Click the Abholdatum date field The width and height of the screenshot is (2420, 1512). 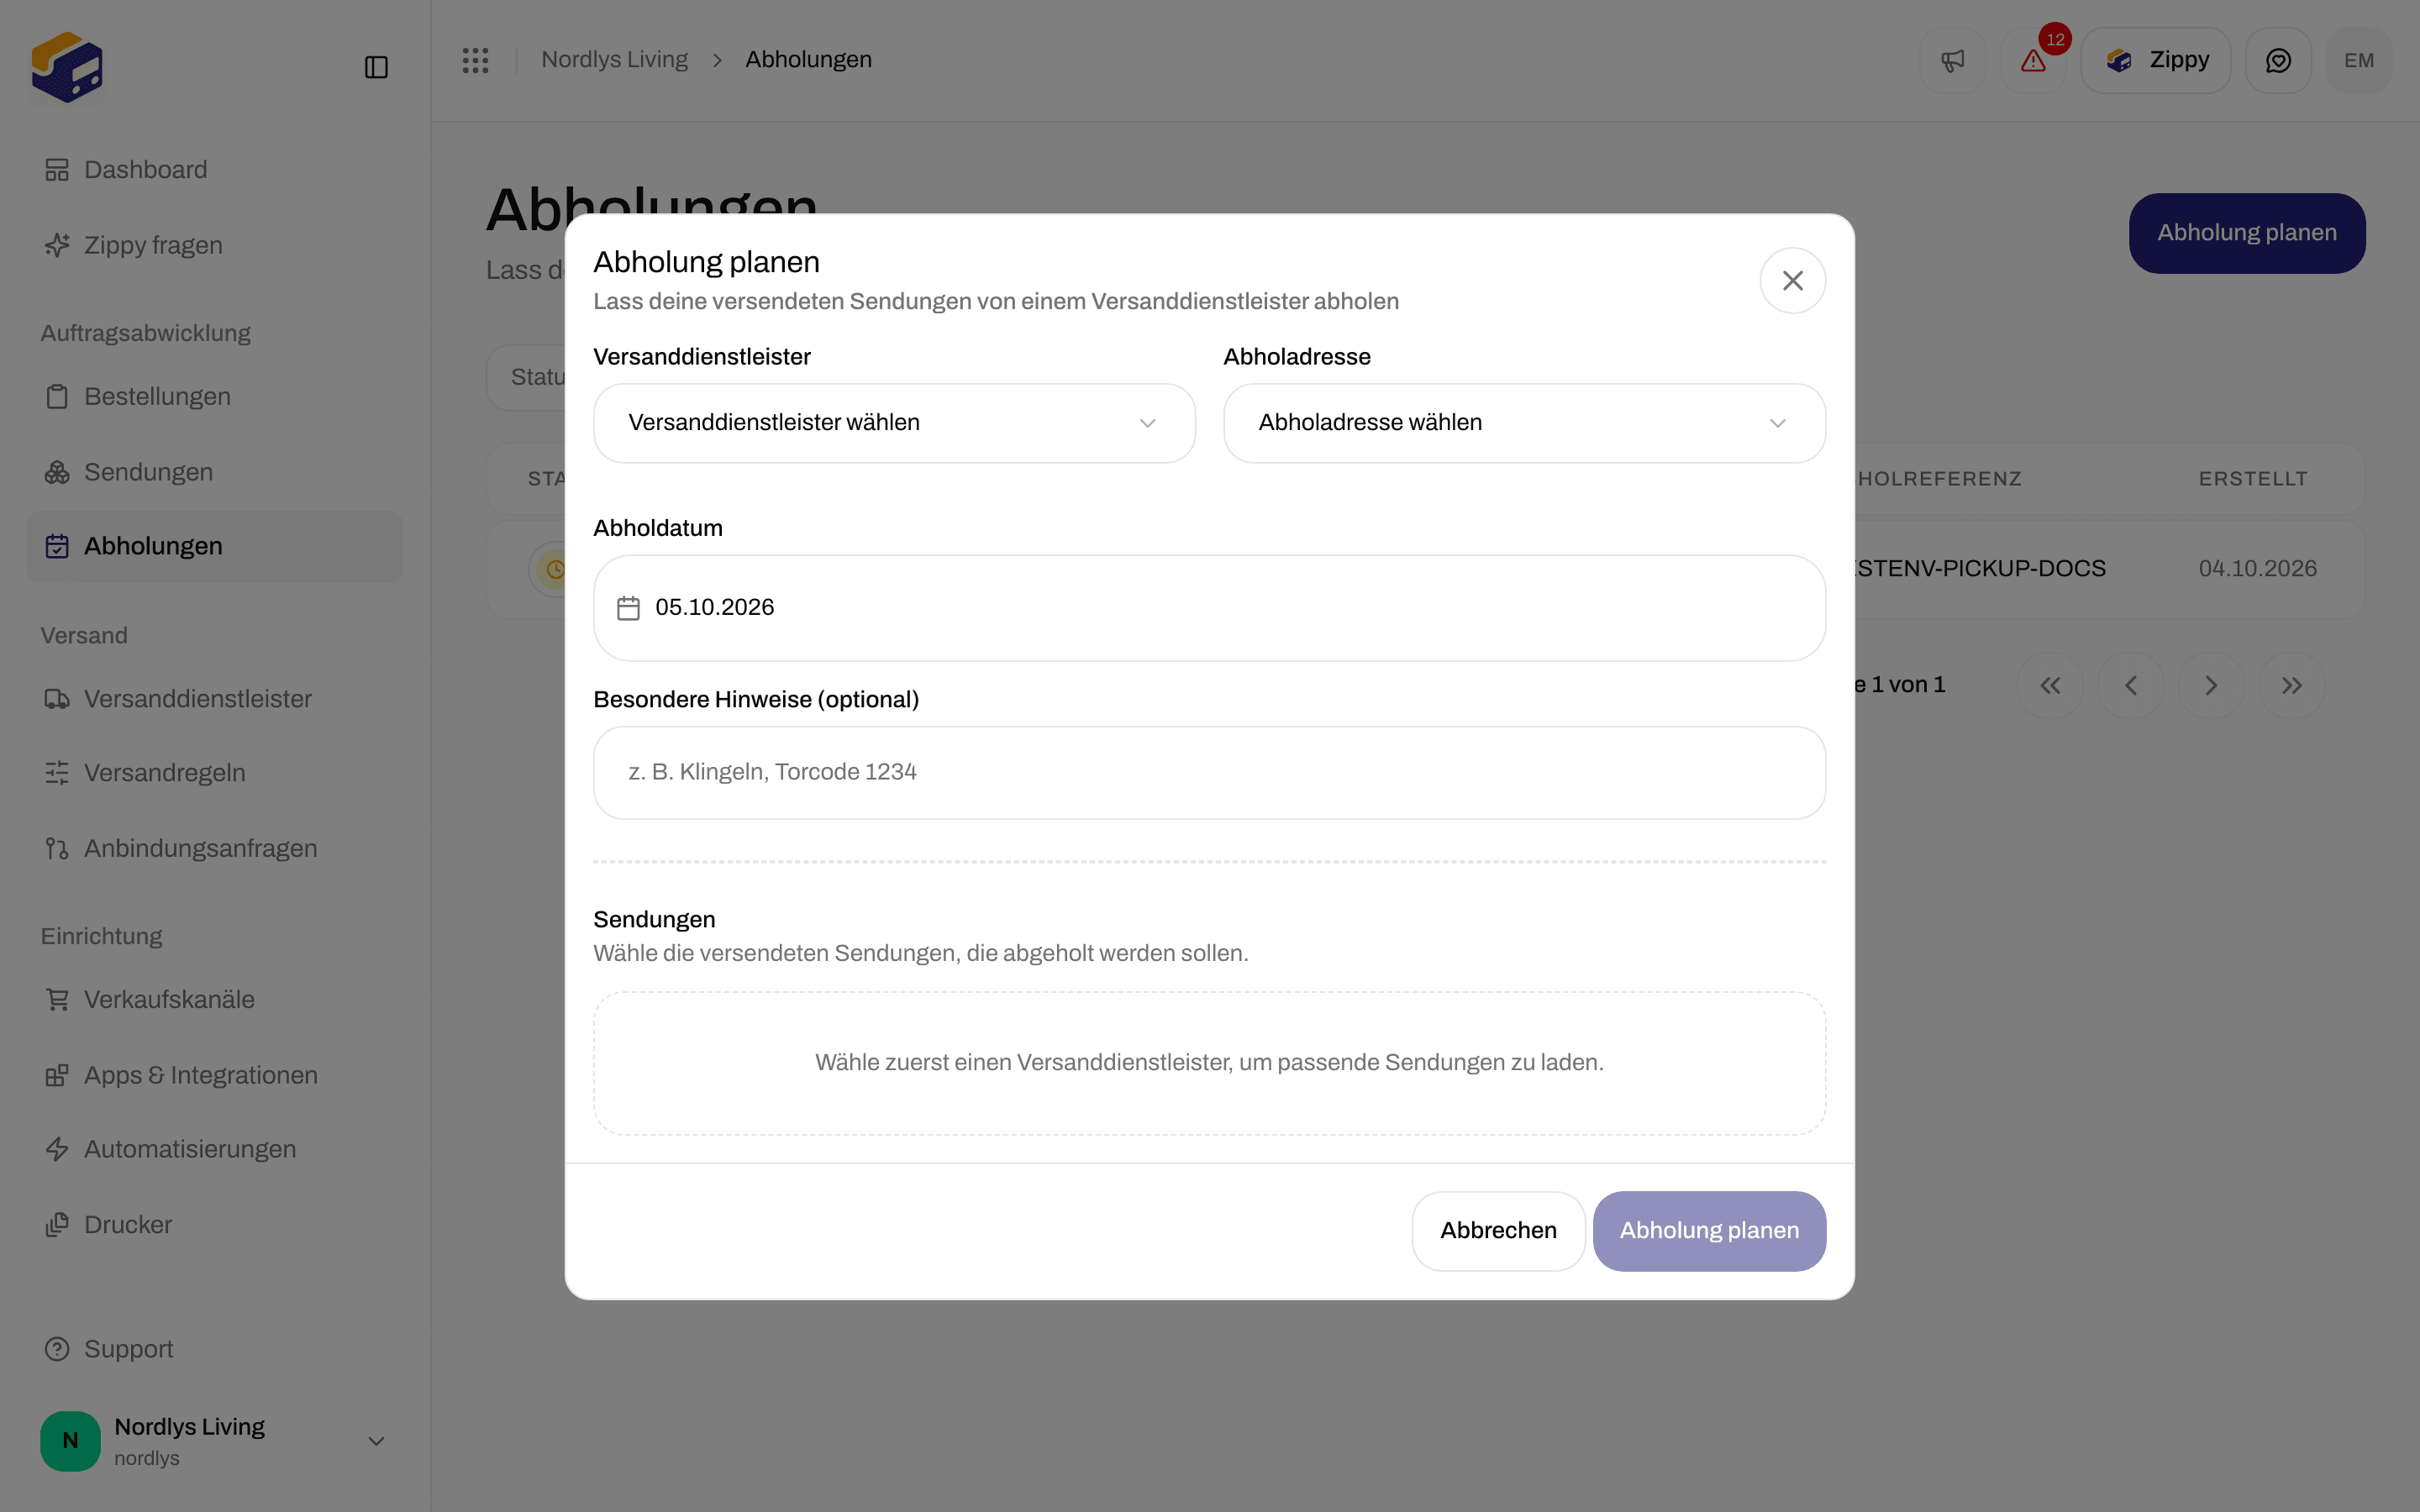(x=1209, y=608)
